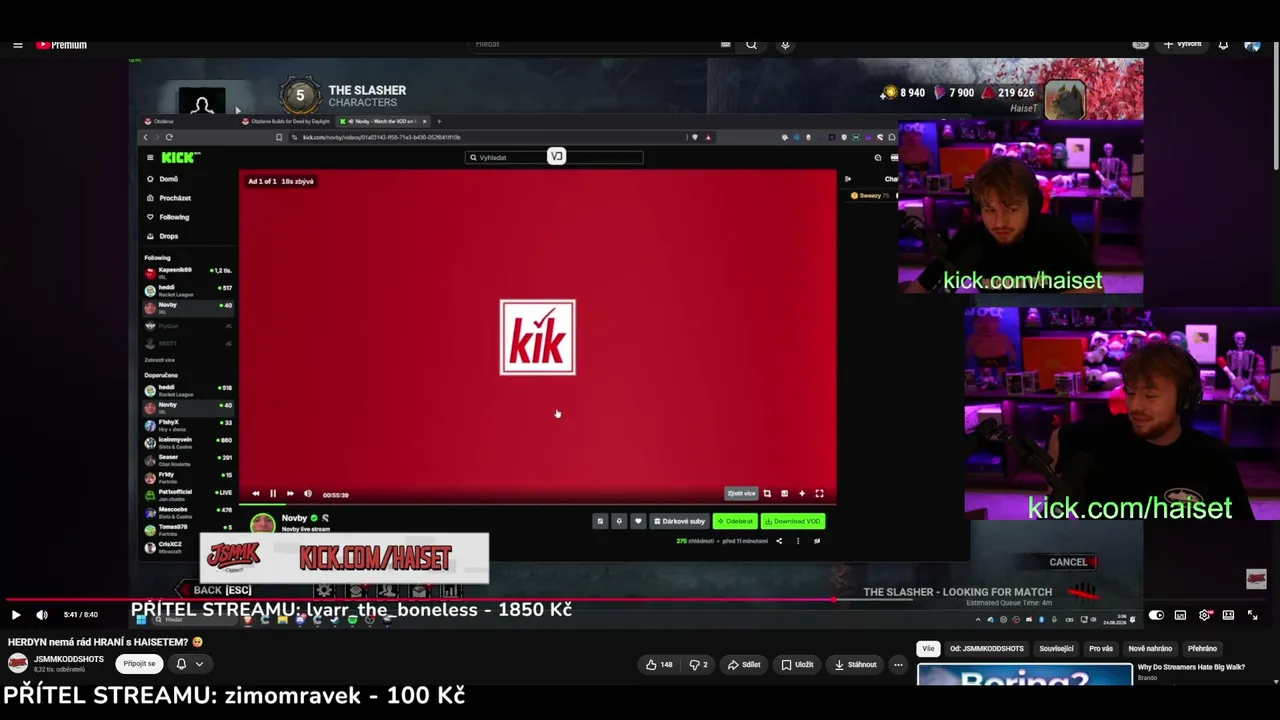The height and width of the screenshot is (720, 1280).
Task: Start voice search with the microphone
Action: coord(785,44)
